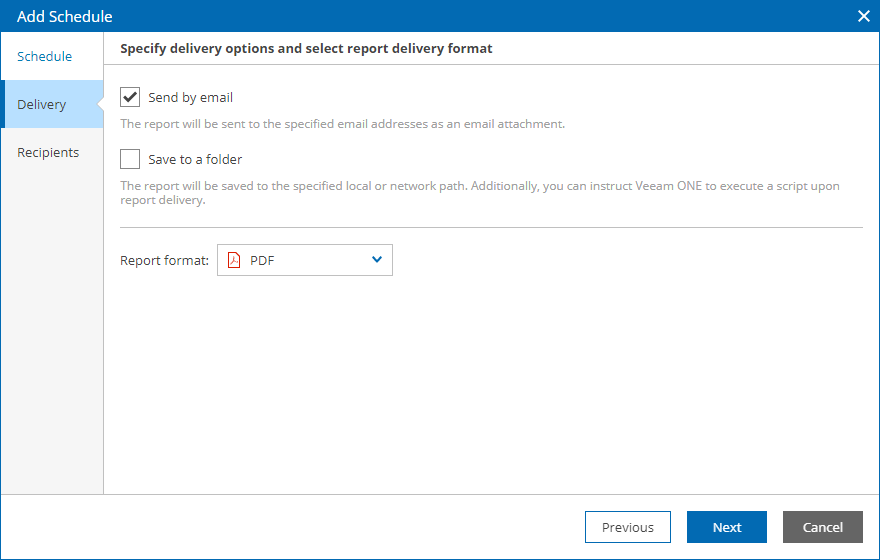Click the red PDF file icon
880x560 pixels.
(x=234, y=260)
